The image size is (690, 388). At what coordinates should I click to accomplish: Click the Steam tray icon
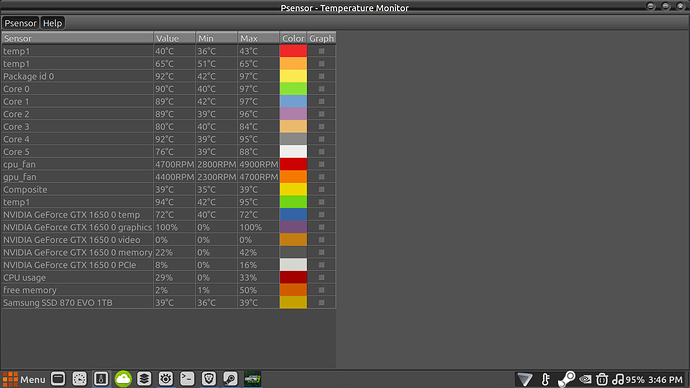566,379
